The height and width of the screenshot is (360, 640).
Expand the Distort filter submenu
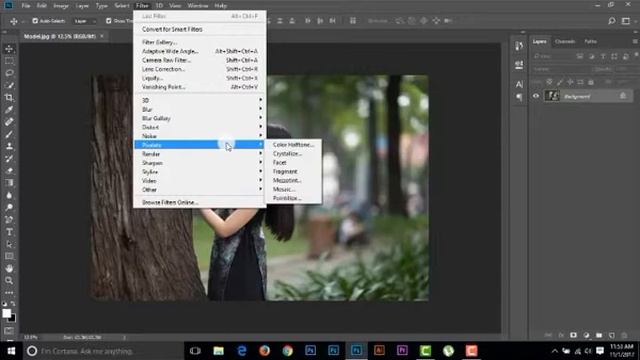(x=200, y=127)
